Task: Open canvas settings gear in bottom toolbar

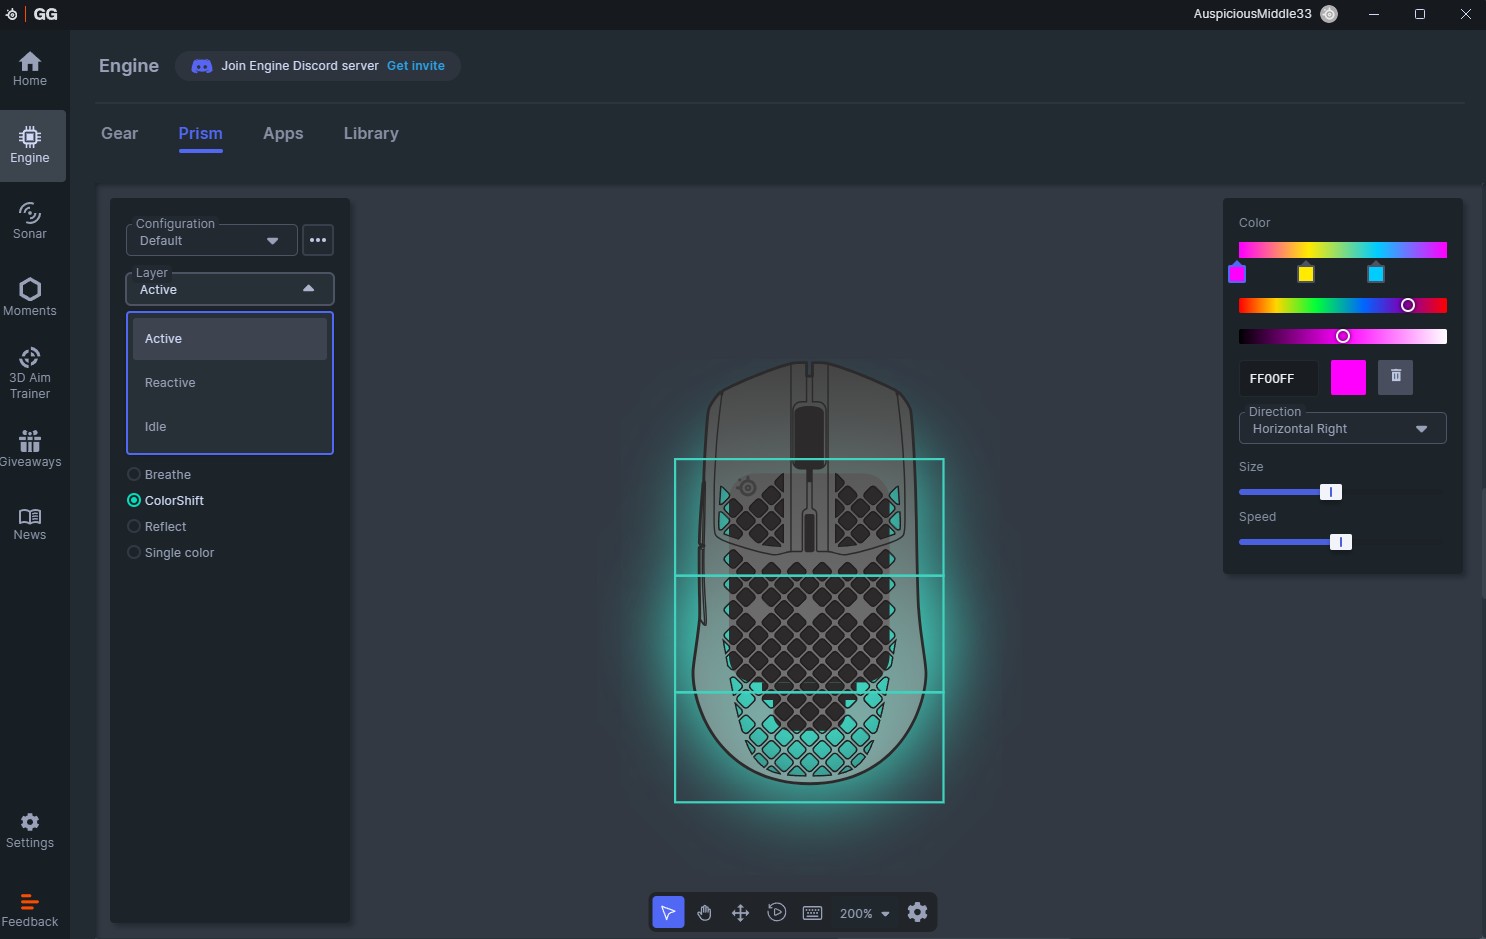Action: [917, 912]
